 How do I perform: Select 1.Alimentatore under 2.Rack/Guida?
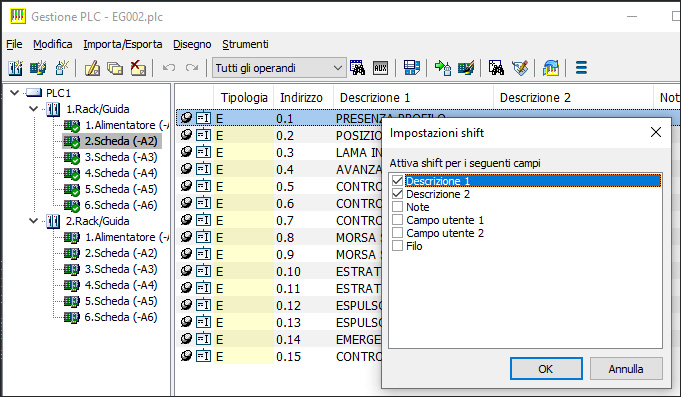(x=126, y=237)
